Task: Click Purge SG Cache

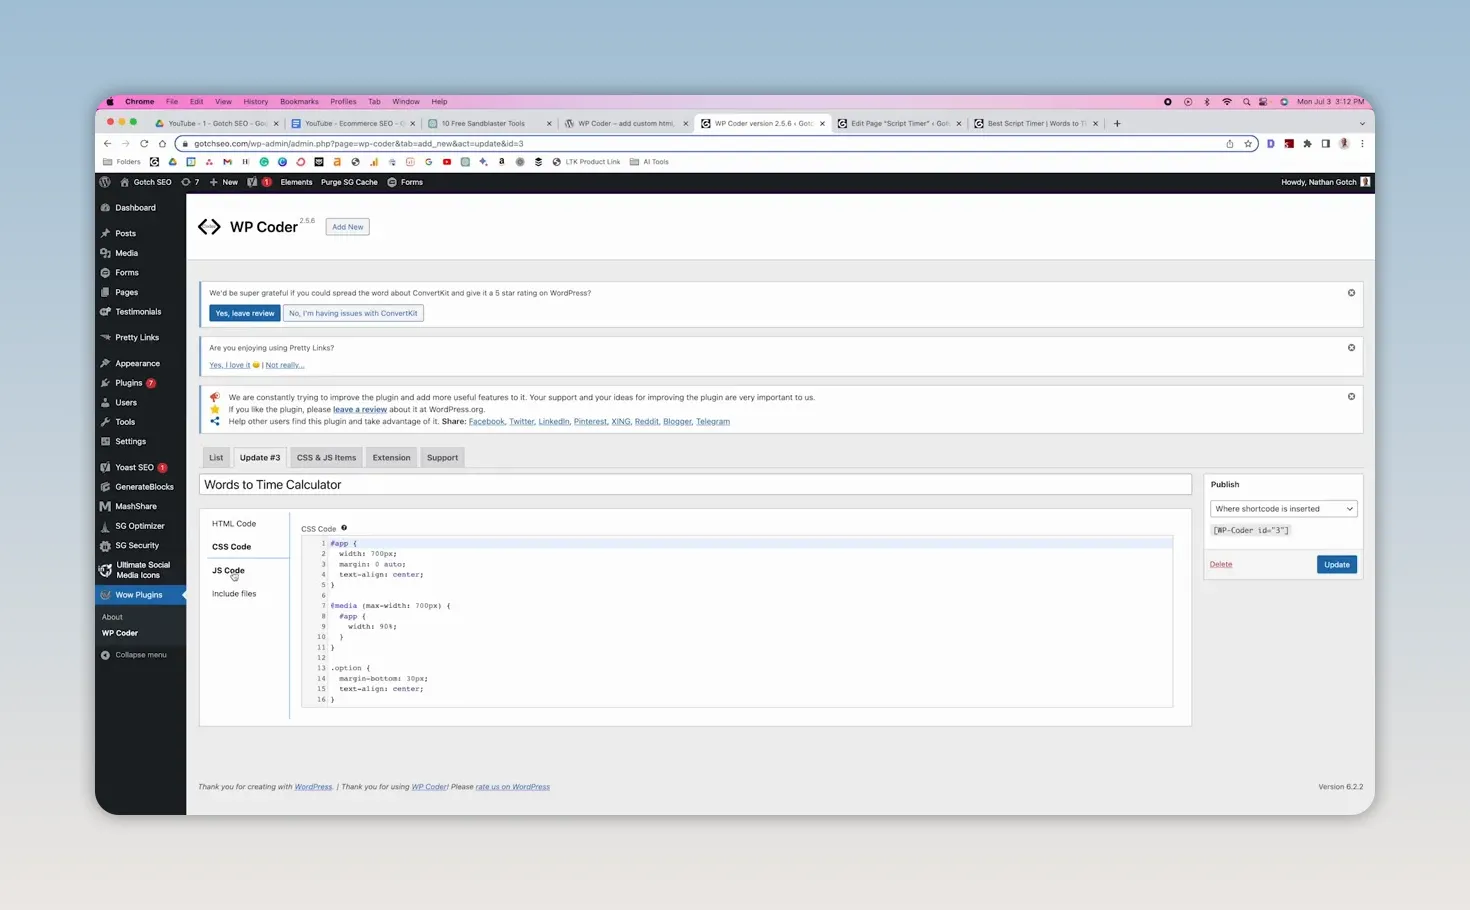Action: (x=349, y=182)
